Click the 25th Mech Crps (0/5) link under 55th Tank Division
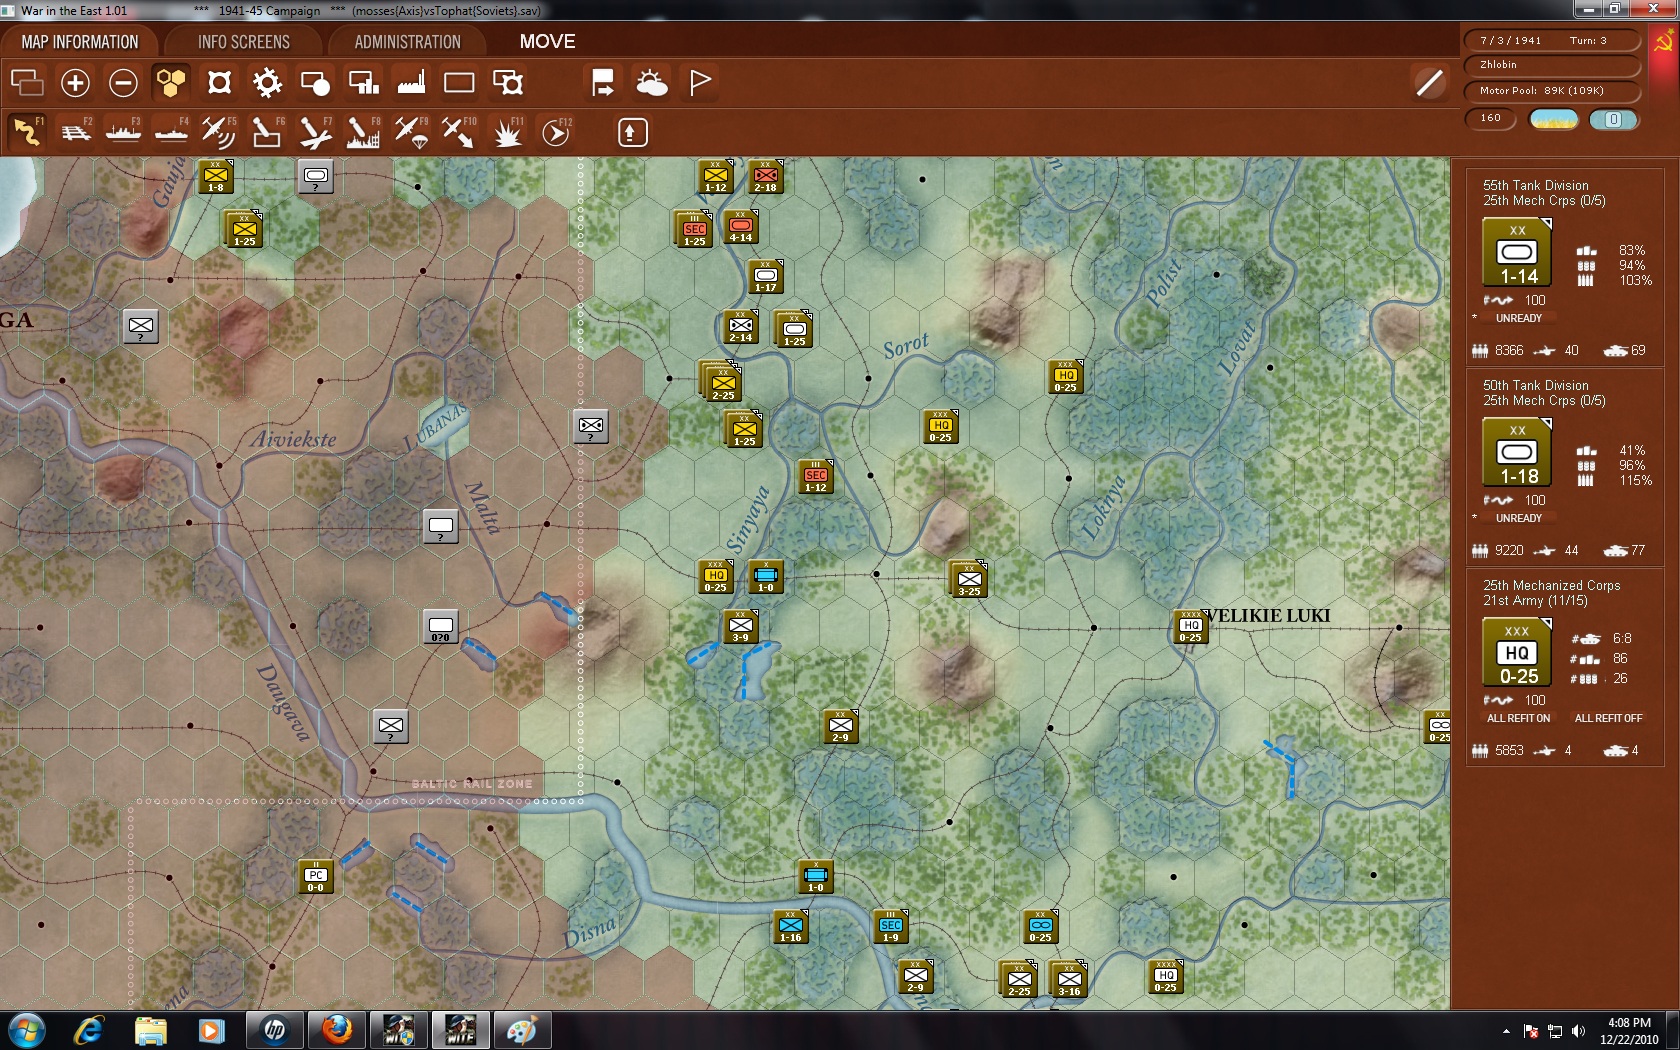 click(1544, 201)
